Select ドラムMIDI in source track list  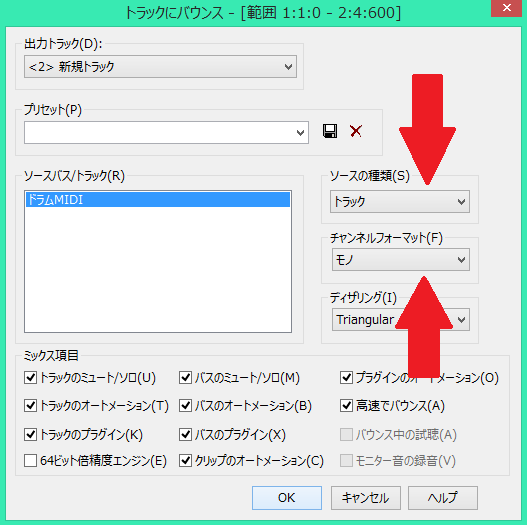[x=158, y=200]
